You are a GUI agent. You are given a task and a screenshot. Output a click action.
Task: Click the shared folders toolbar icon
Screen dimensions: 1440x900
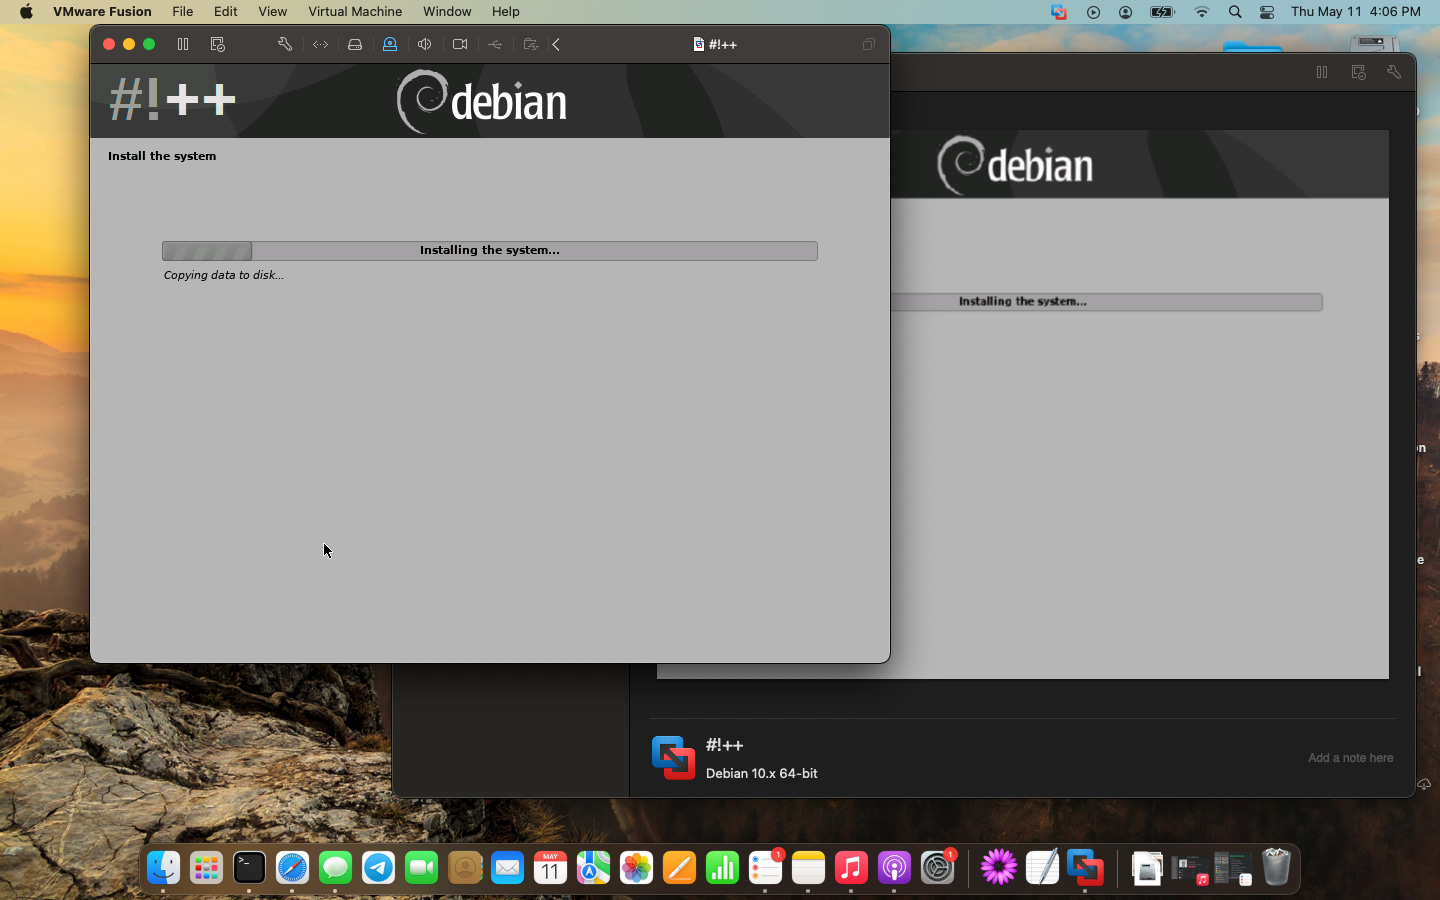531,44
